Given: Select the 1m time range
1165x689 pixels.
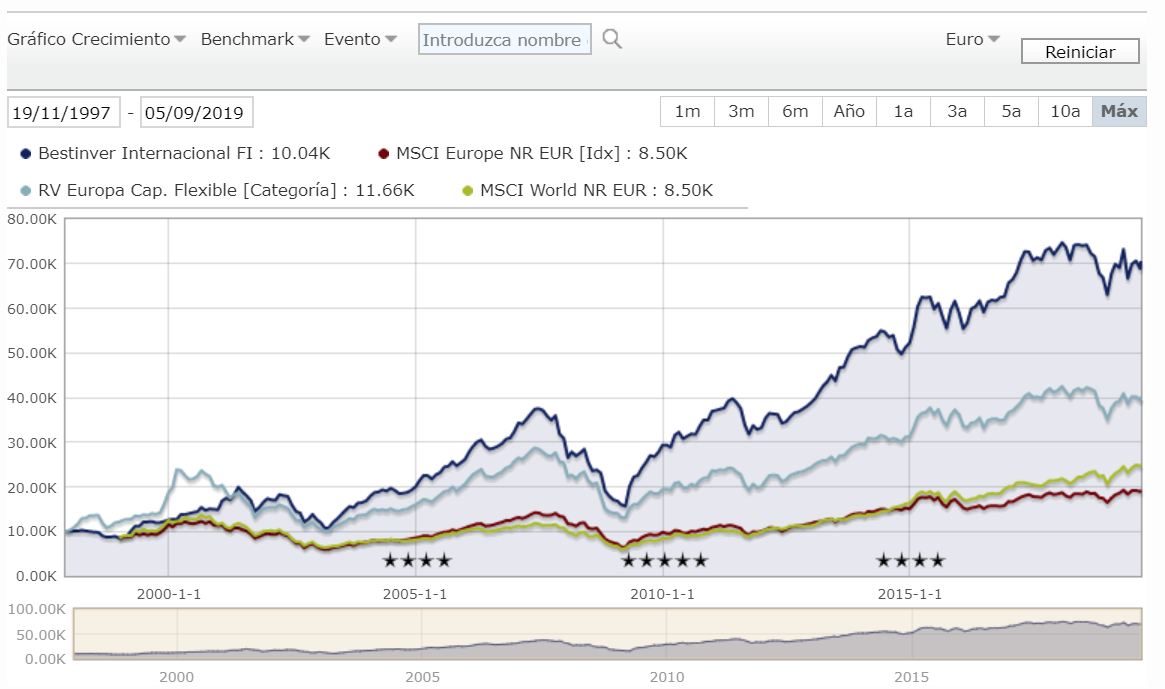Looking at the screenshot, I should (x=687, y=112).
